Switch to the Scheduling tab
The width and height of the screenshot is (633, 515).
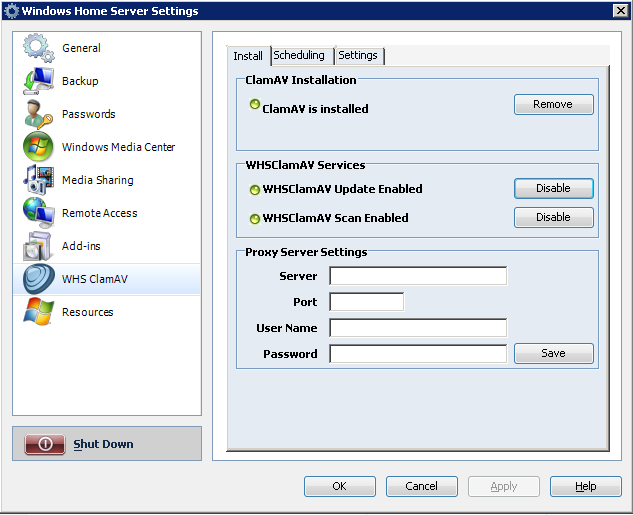pos(299,56)
